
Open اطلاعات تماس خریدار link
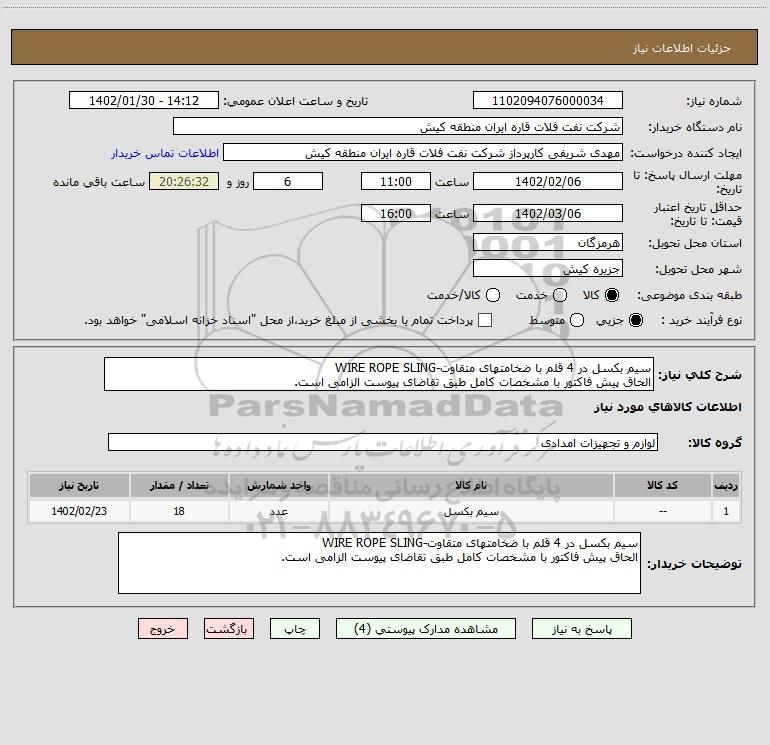point(165,153)
